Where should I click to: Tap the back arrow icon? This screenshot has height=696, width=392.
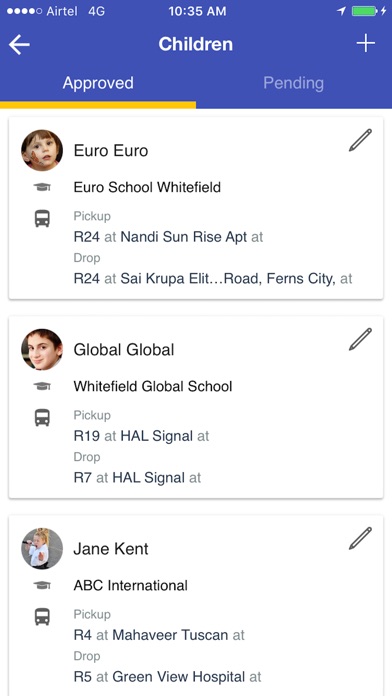point(19,45)
